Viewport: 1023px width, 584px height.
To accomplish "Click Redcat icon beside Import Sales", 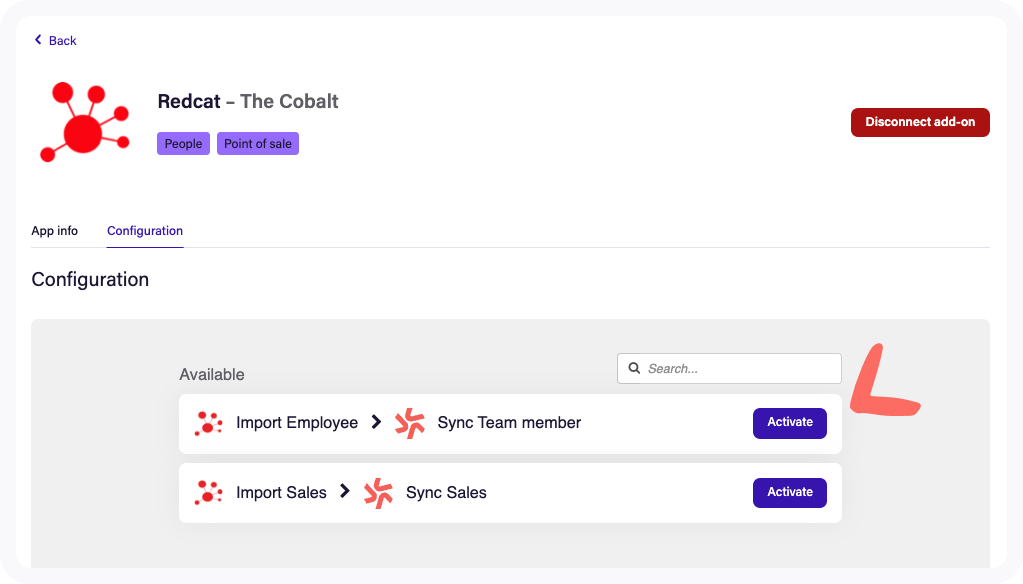I will [x=209, y=493].
